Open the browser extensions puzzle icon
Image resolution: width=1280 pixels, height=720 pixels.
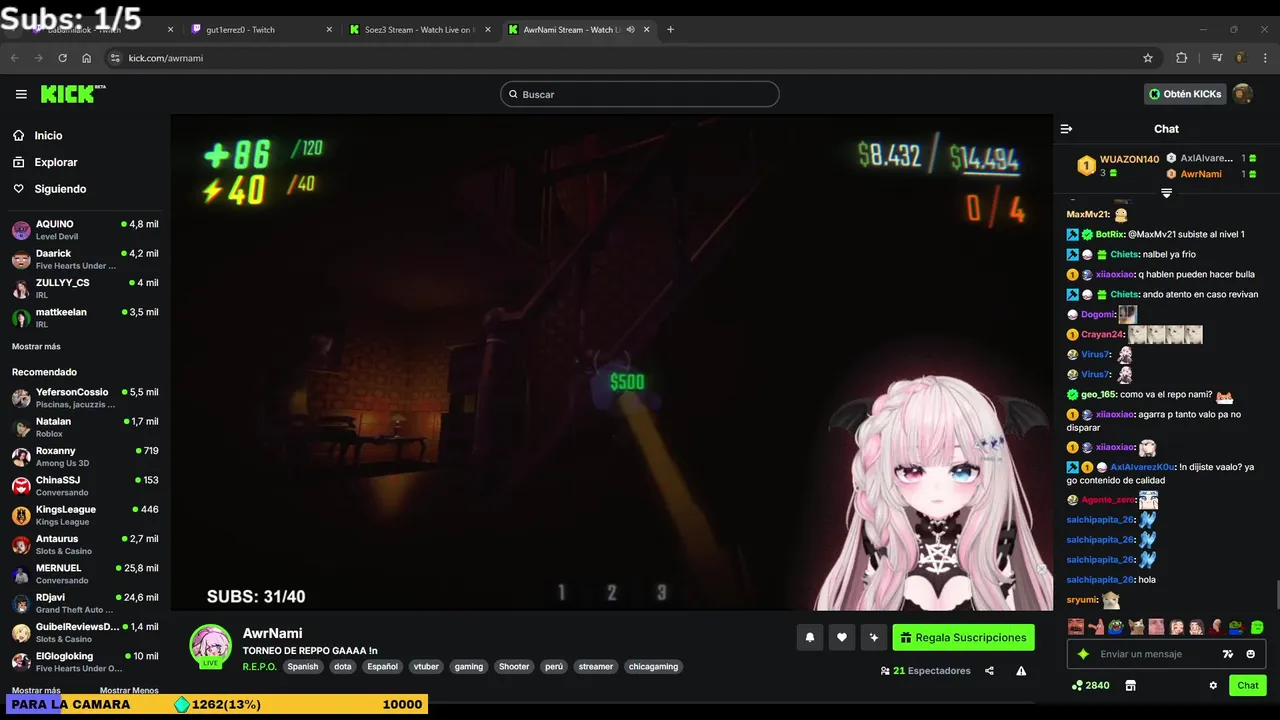[1181, 58]
